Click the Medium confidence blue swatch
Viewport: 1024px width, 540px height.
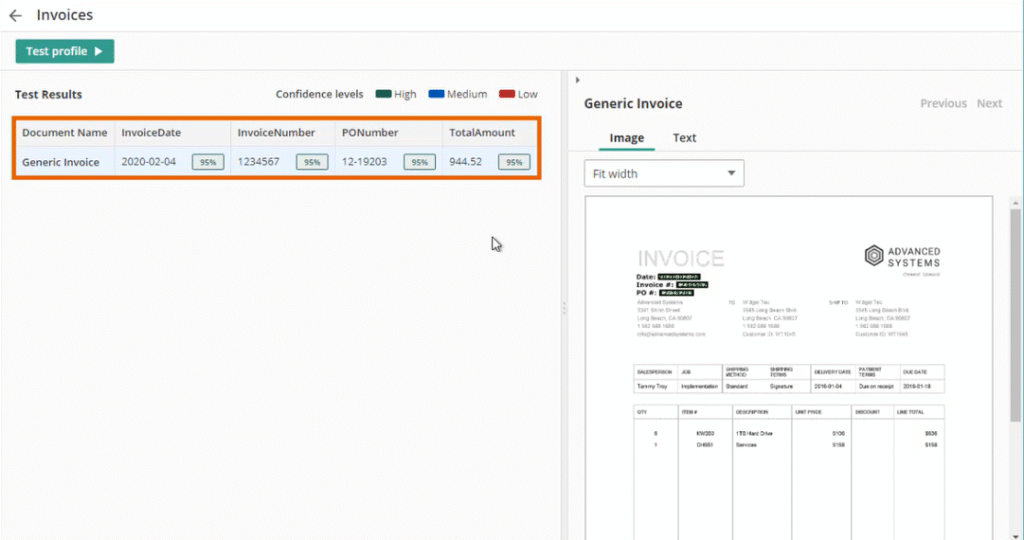click(x=436, y=94)
